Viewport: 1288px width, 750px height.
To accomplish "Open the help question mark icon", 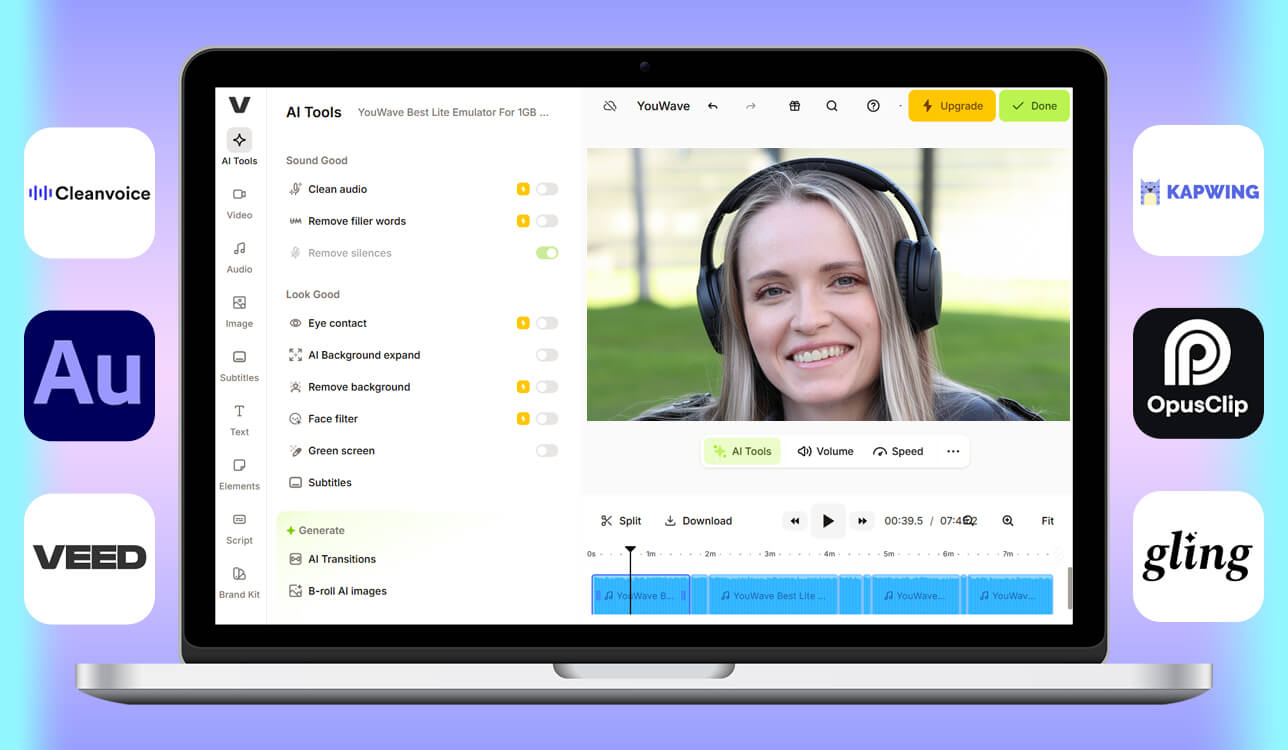I will click(873, 106).
